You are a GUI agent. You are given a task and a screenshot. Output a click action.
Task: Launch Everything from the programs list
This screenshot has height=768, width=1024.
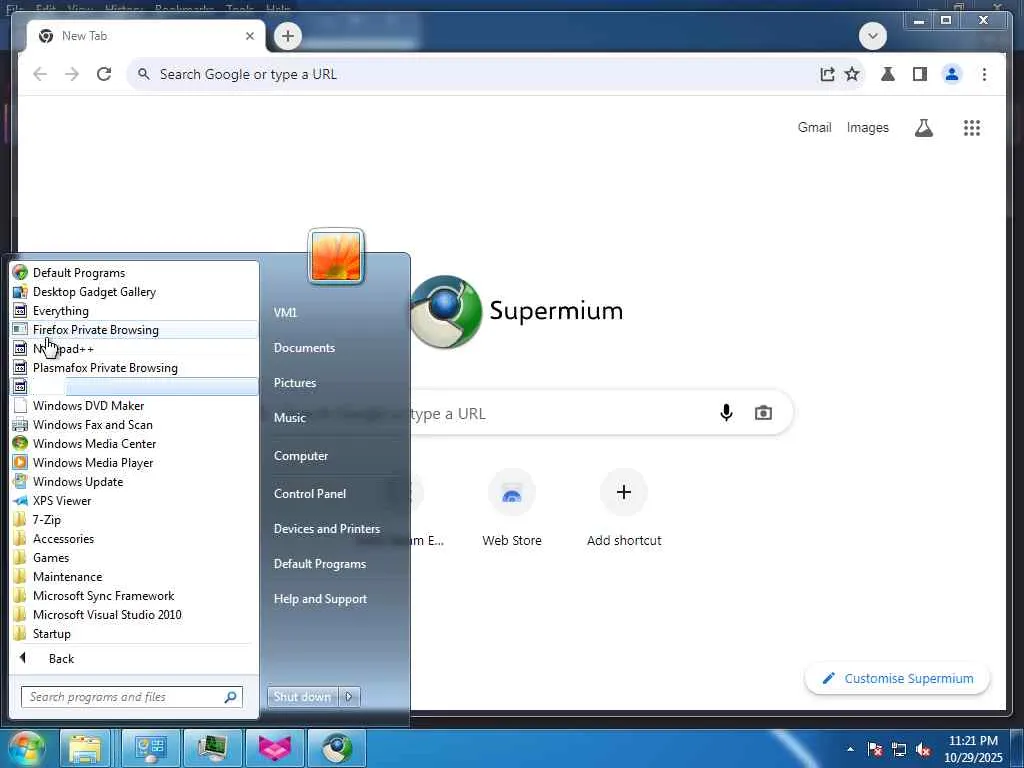[134, 311]
